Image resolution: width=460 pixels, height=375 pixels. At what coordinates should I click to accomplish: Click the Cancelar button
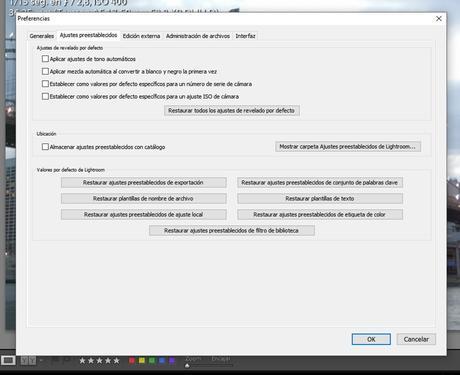[416, 339]
